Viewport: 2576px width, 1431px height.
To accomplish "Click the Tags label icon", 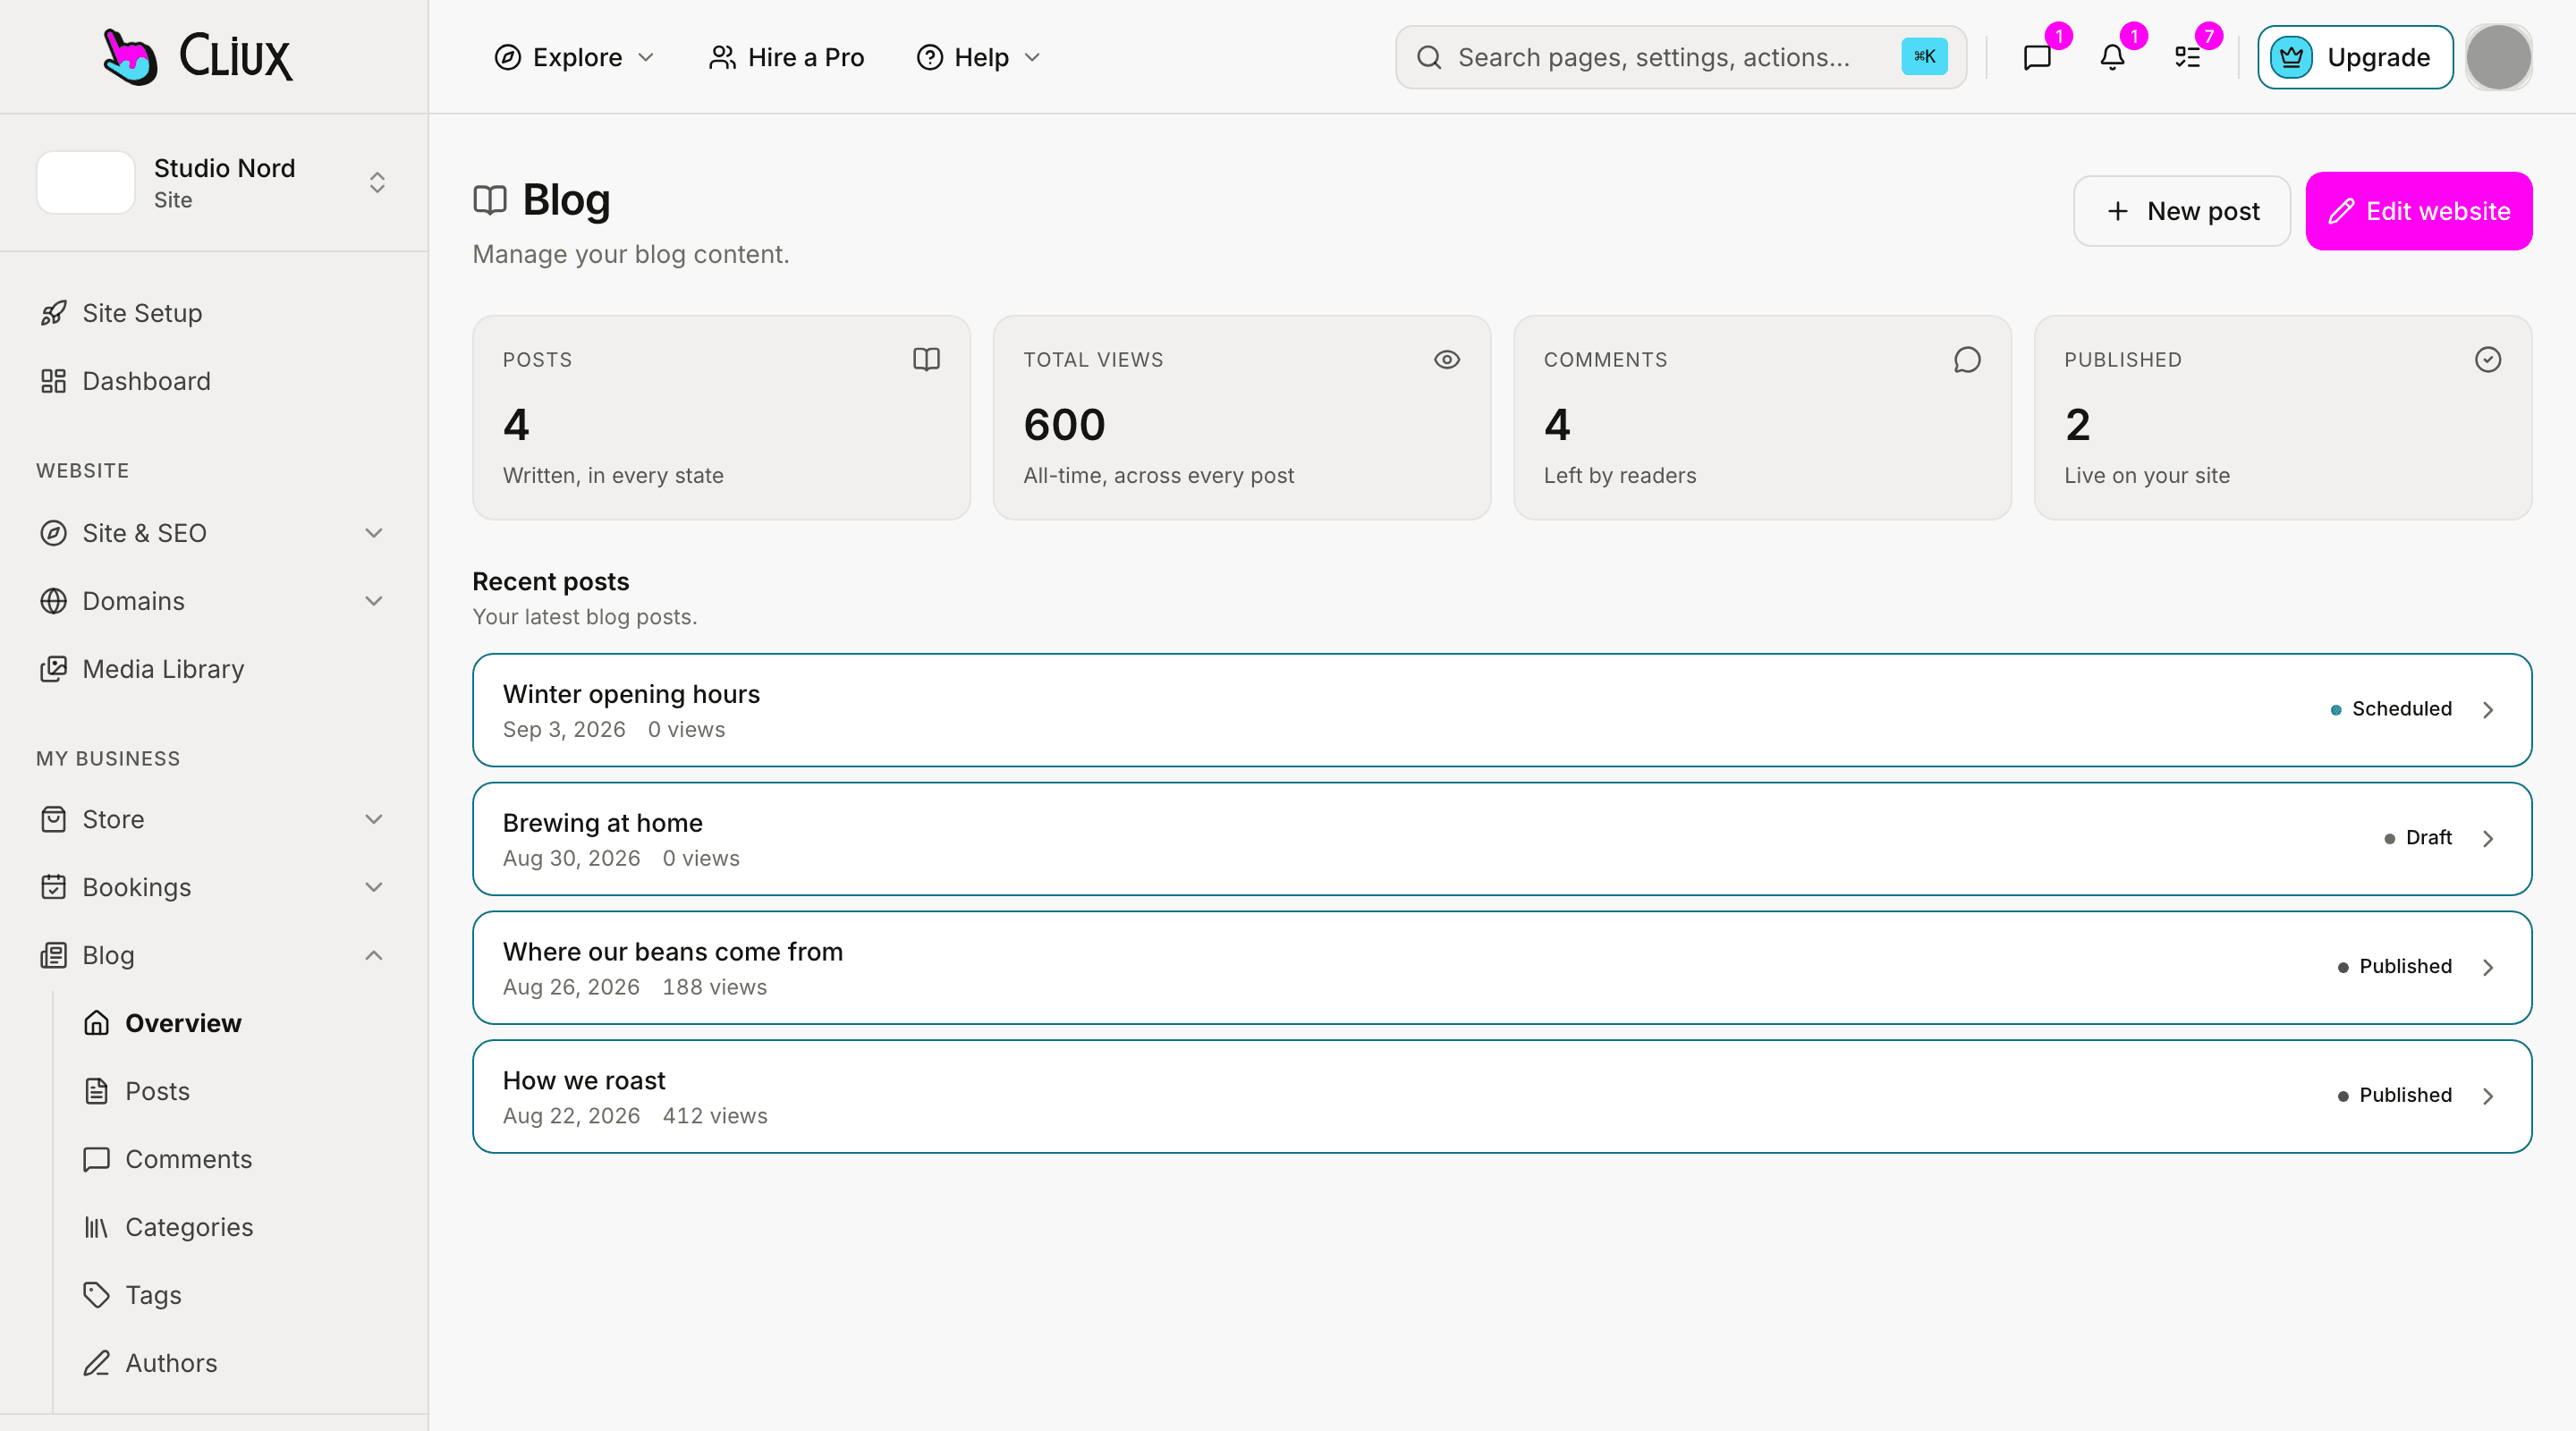I will tap(96, 1295).
